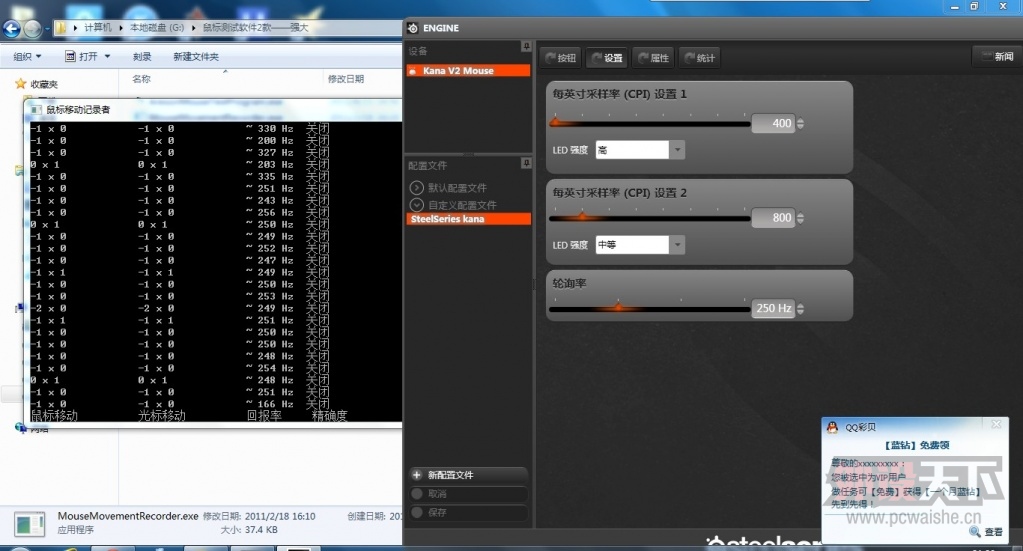Click the network icon in the navigation pane
The height and width of the screenshot is (551, 1023).
pos(20,428)
